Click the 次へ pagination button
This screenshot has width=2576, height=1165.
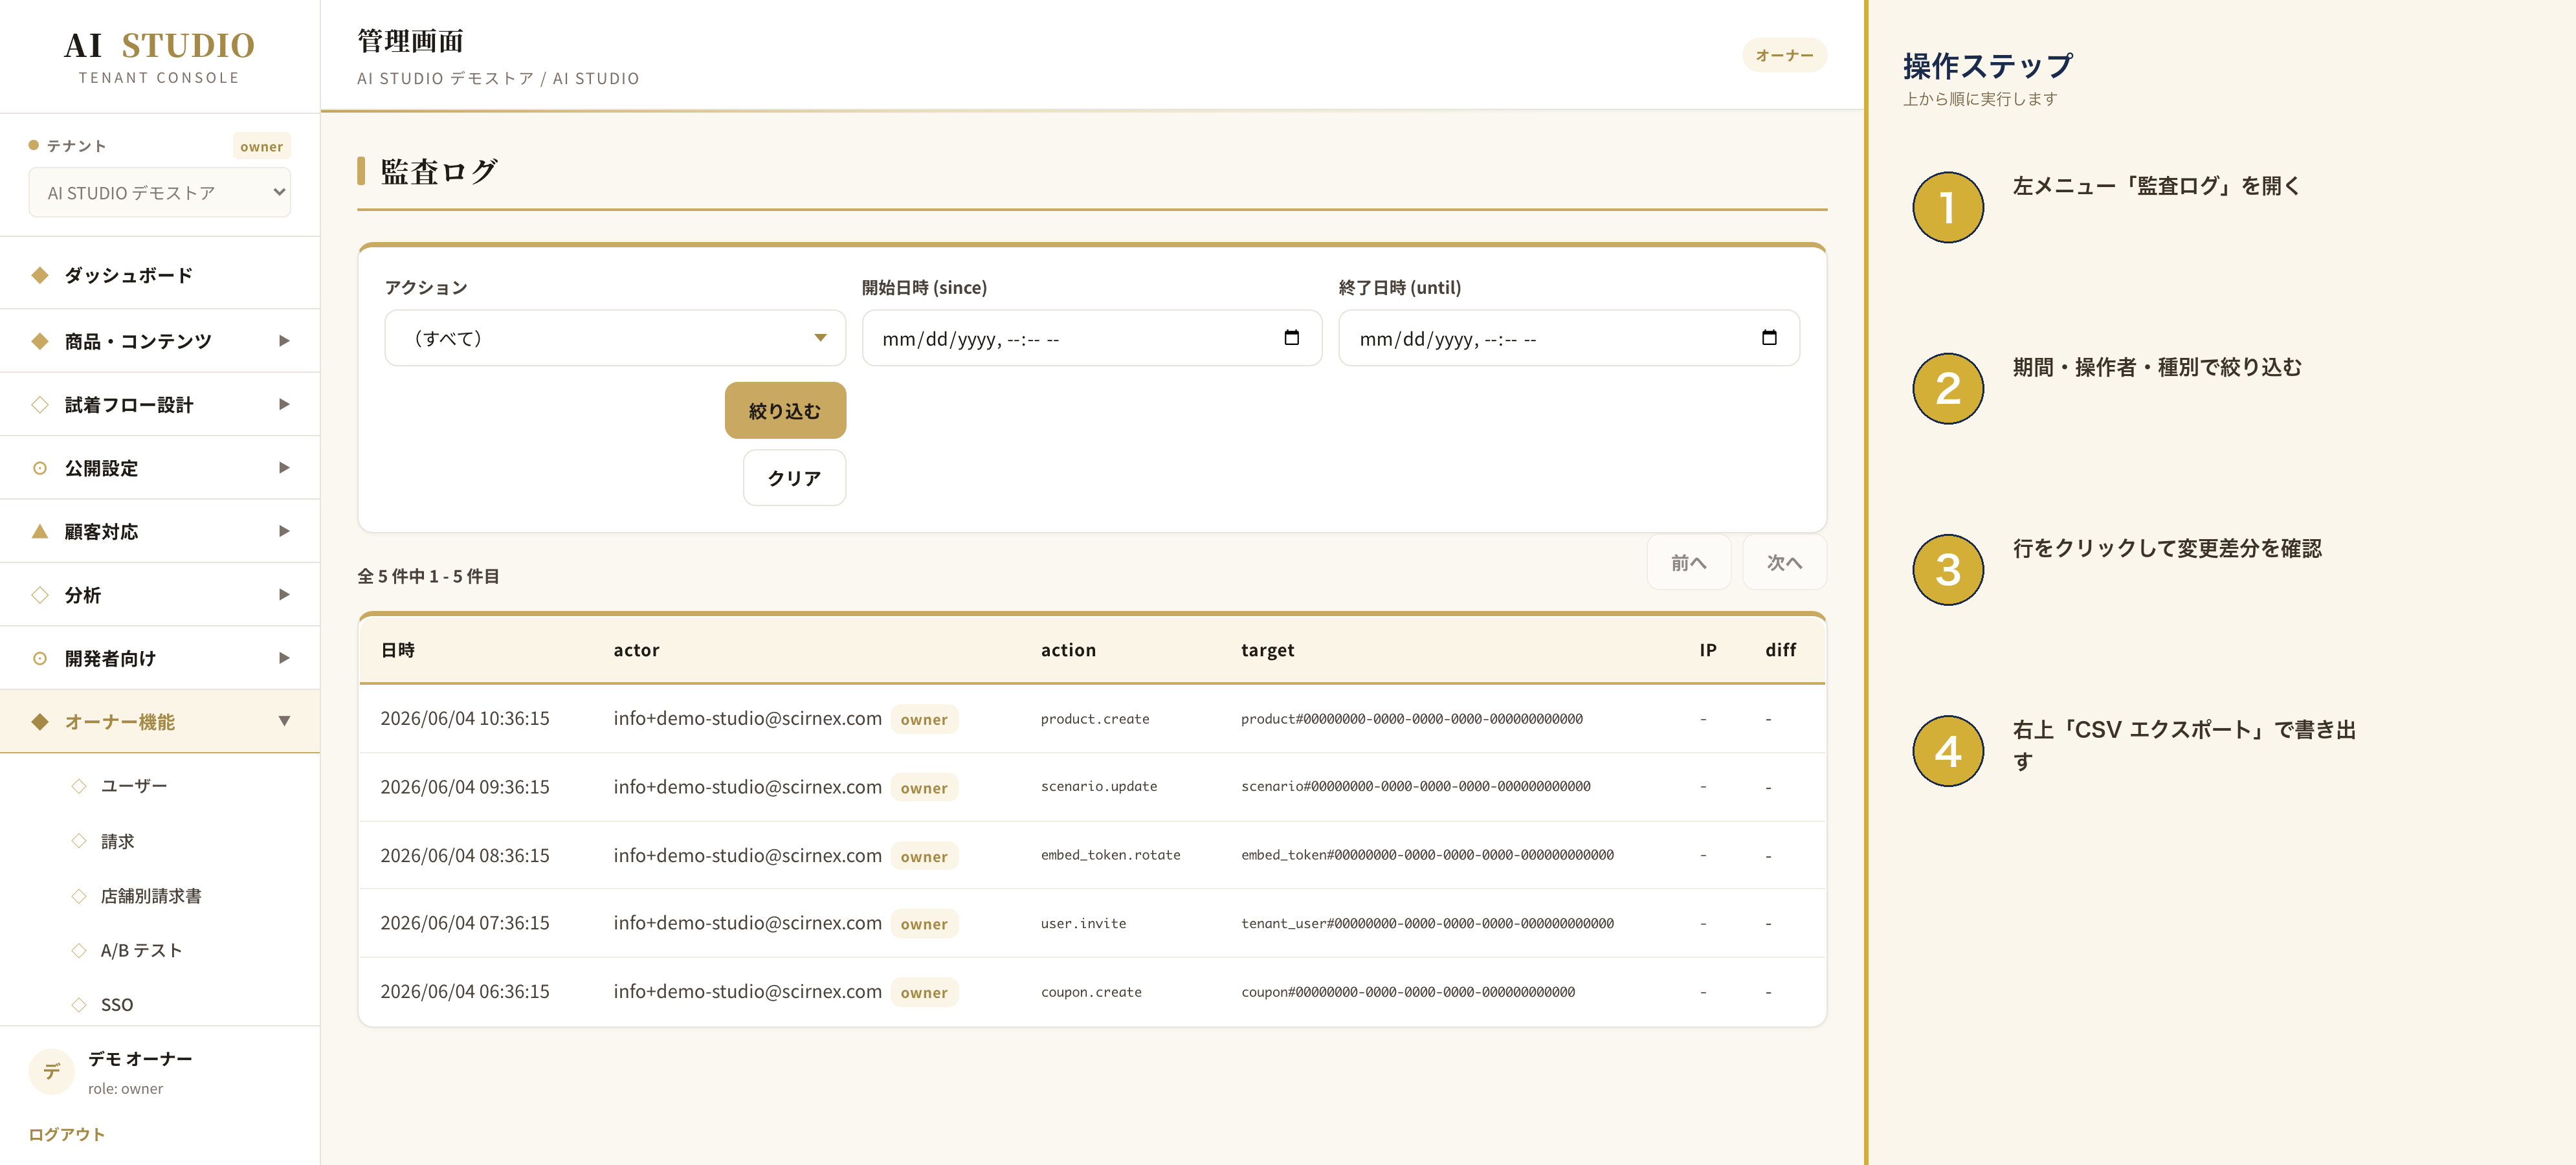click(1784, 563)
